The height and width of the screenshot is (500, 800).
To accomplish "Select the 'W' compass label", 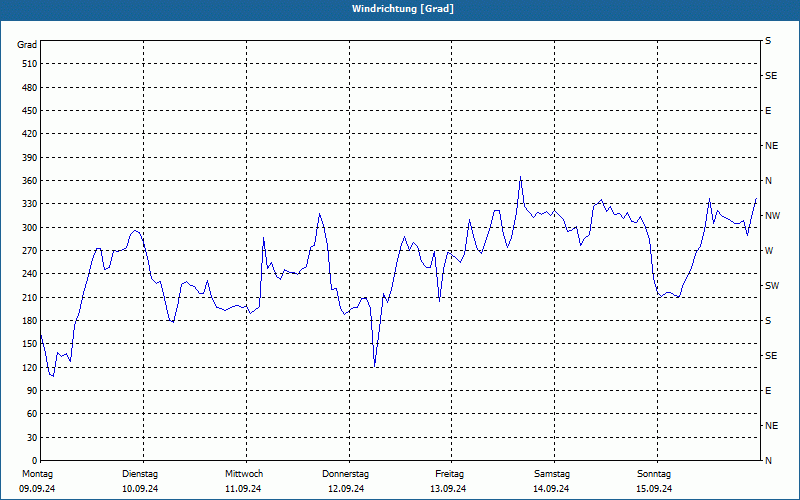I will (x=769, y=251).
